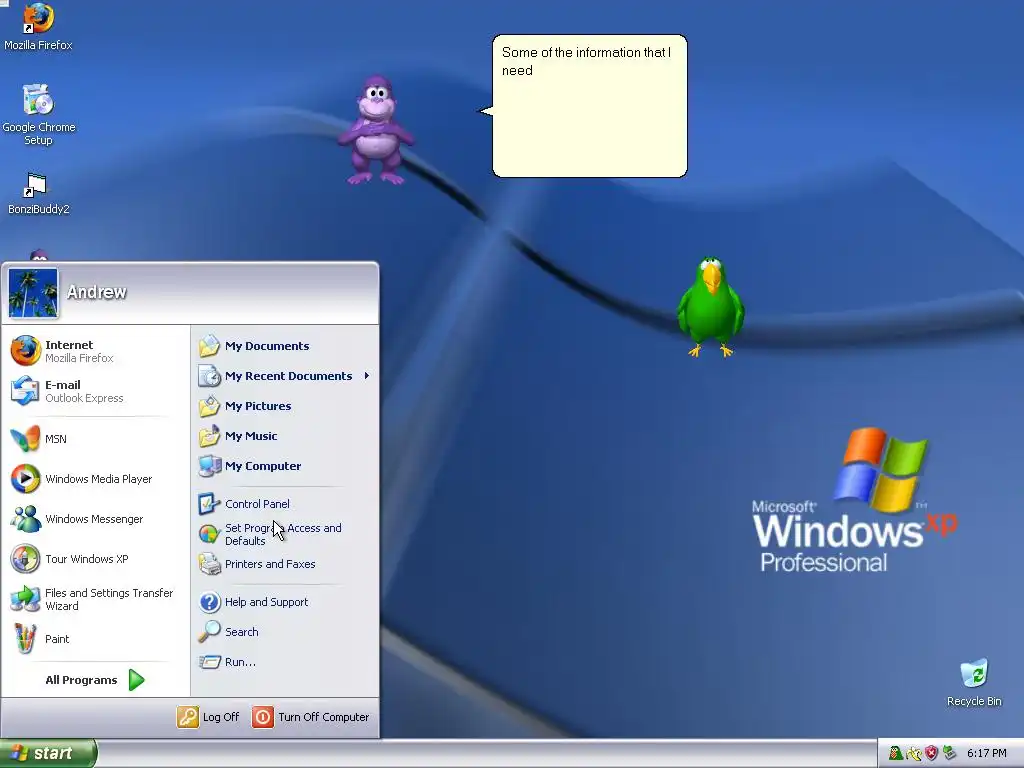Image resolution: width=1024 pixels, height=768 pixels.
Task: Open Control Panel
Action: tap(285, 504)
